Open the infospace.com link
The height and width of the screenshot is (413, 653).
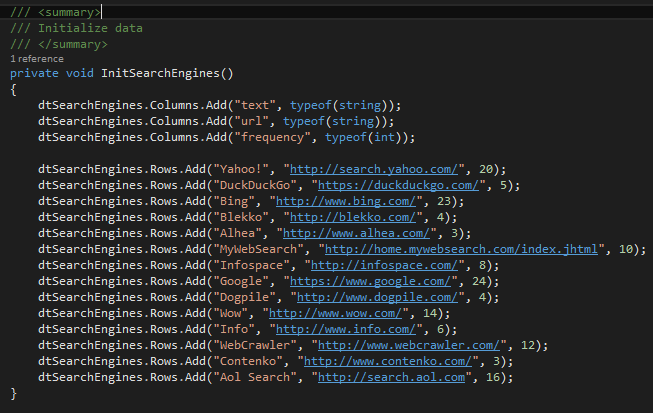(384, 265)
